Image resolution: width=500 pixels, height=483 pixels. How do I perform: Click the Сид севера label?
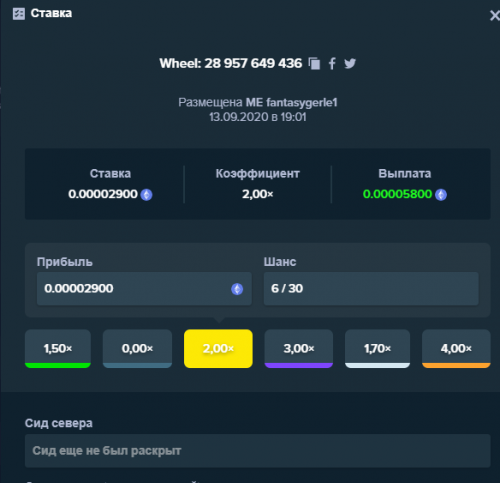pos(59,423)
